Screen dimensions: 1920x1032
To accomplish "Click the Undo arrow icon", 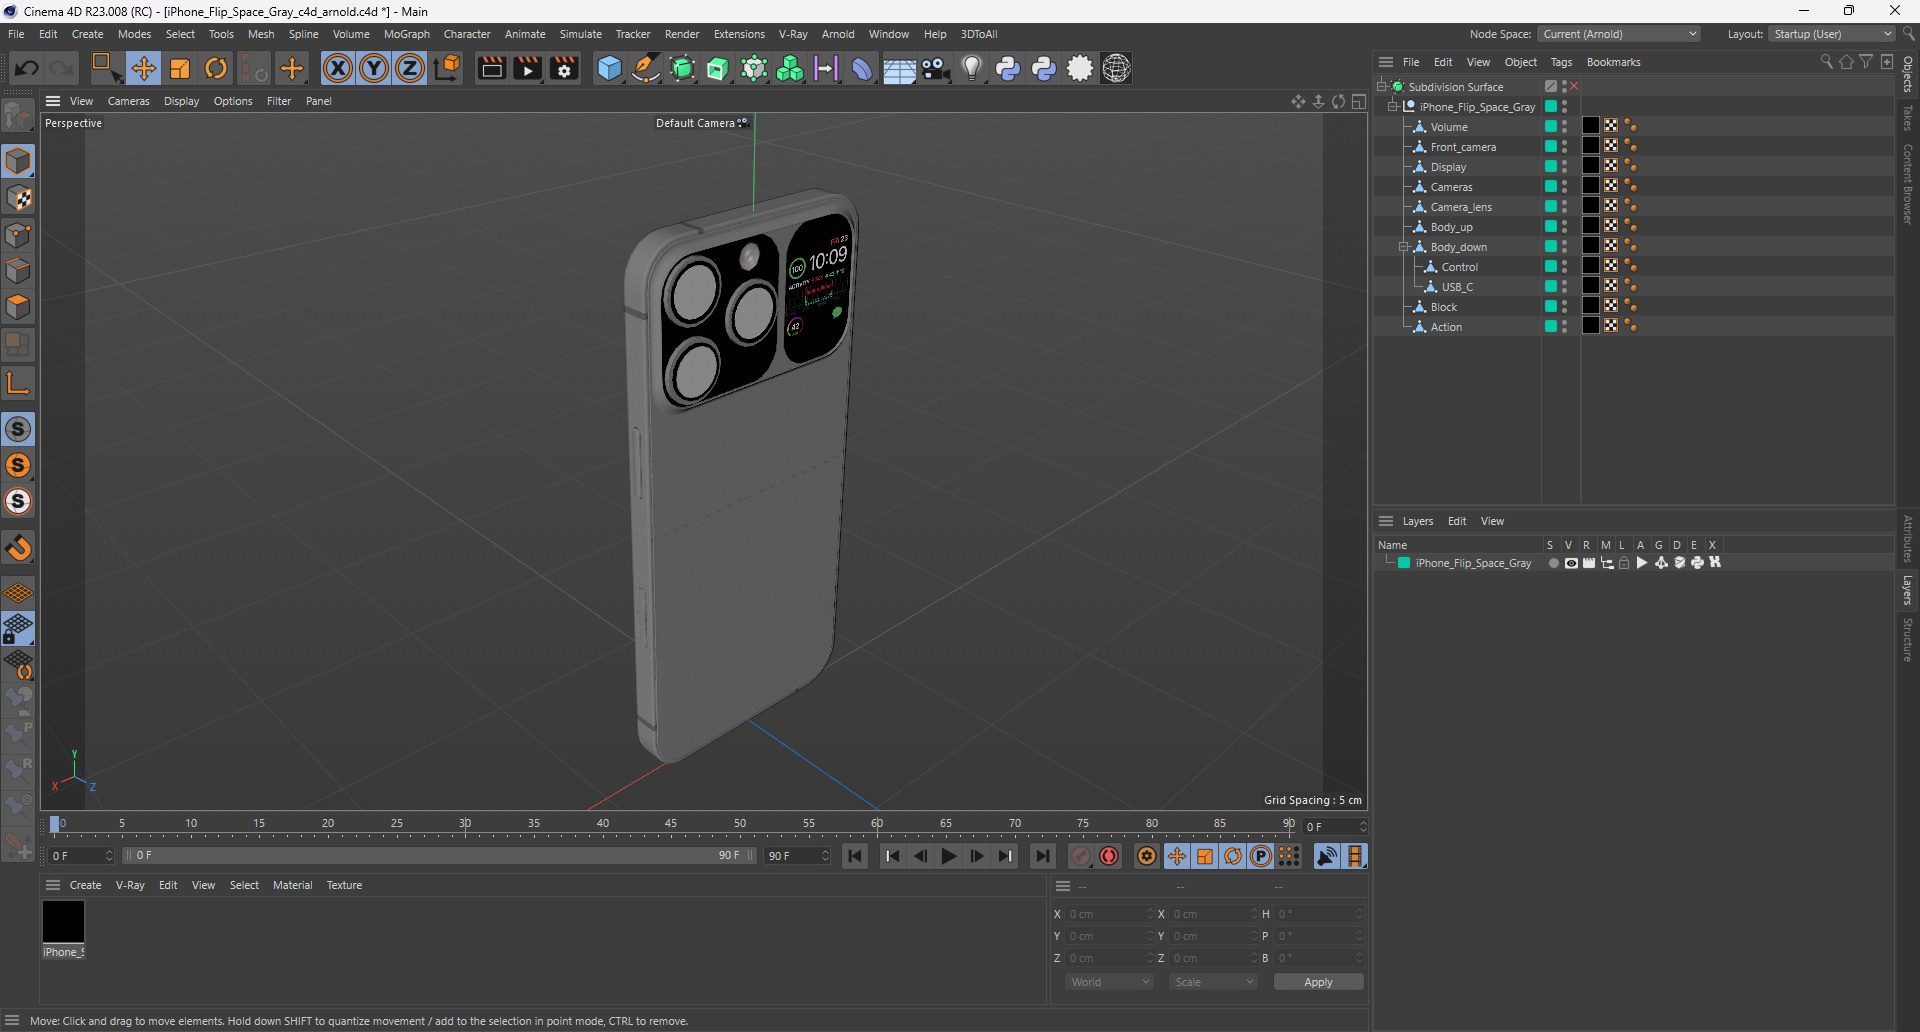I will coord(27,68).
